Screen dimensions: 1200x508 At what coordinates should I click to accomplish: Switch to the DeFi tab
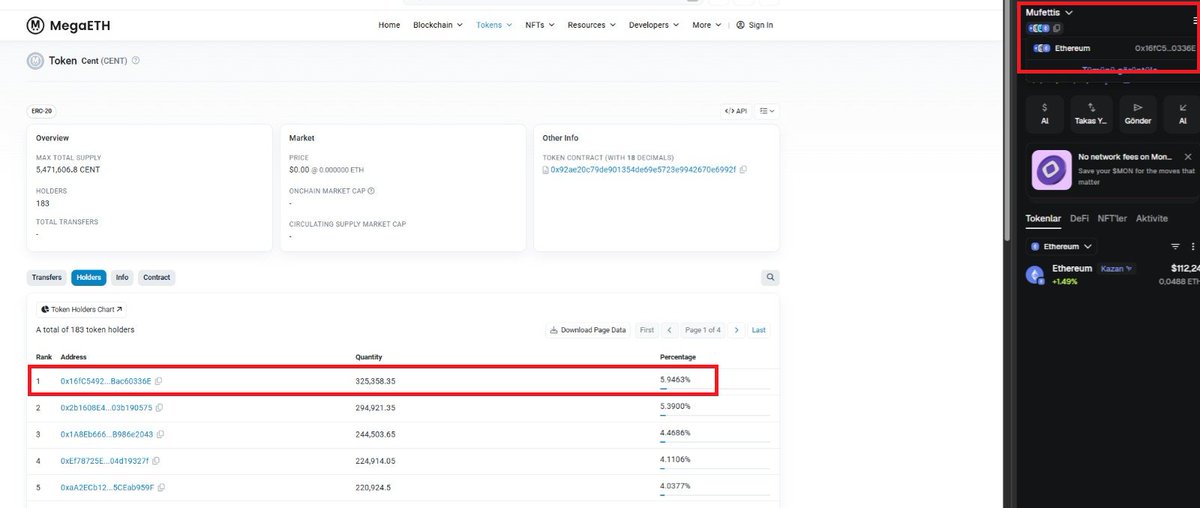1079,218
